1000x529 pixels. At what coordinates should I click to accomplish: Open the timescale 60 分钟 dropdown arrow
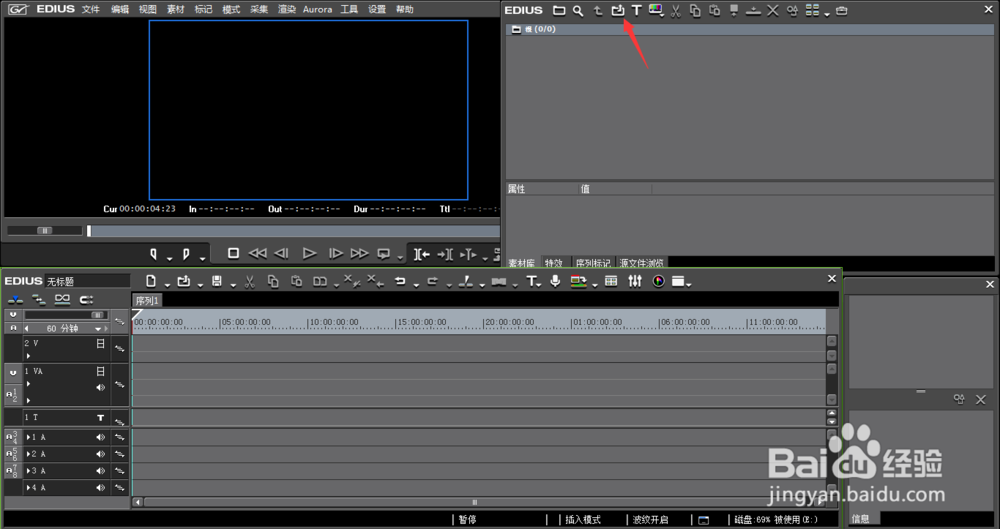point(98,329)
